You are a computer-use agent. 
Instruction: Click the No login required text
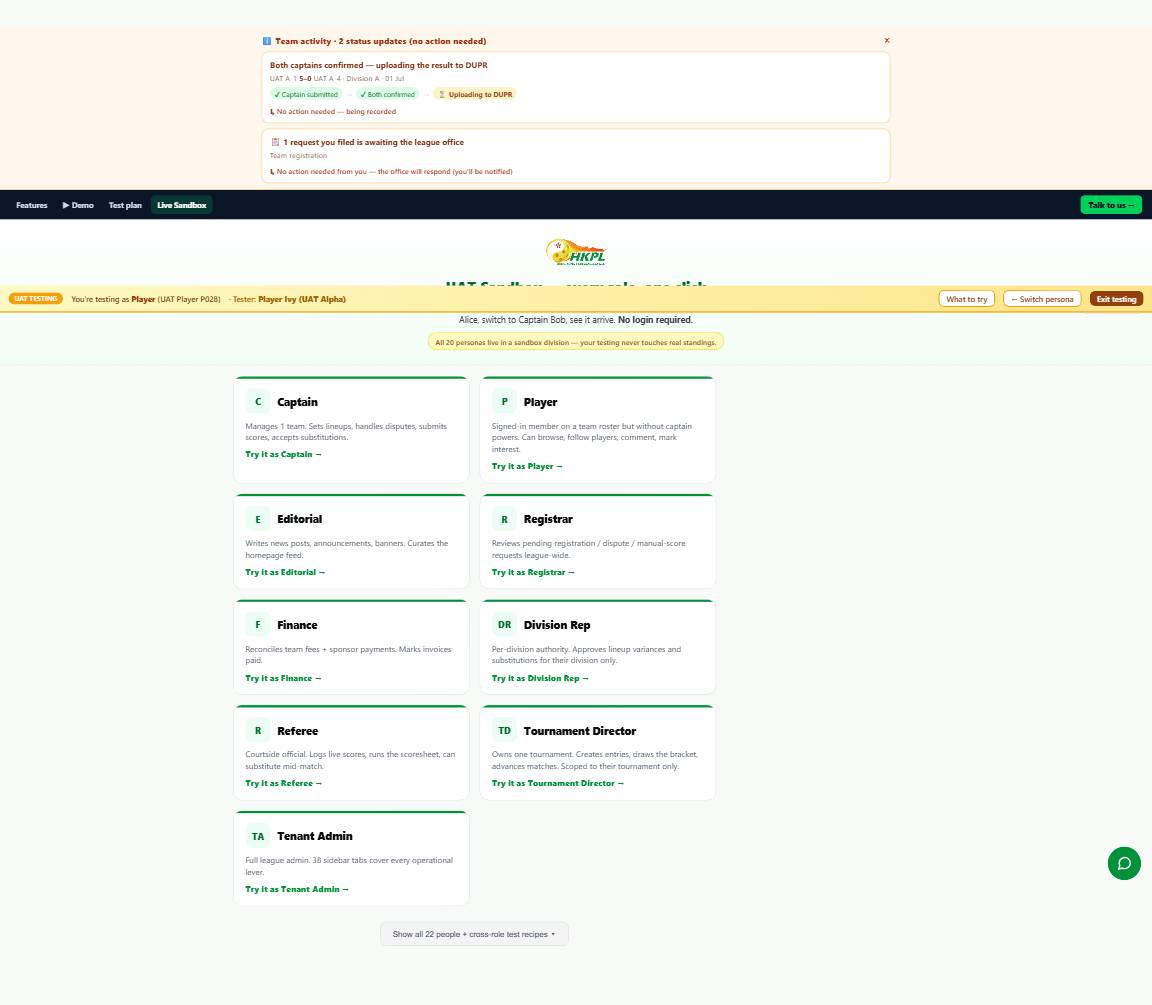point(655,320)
